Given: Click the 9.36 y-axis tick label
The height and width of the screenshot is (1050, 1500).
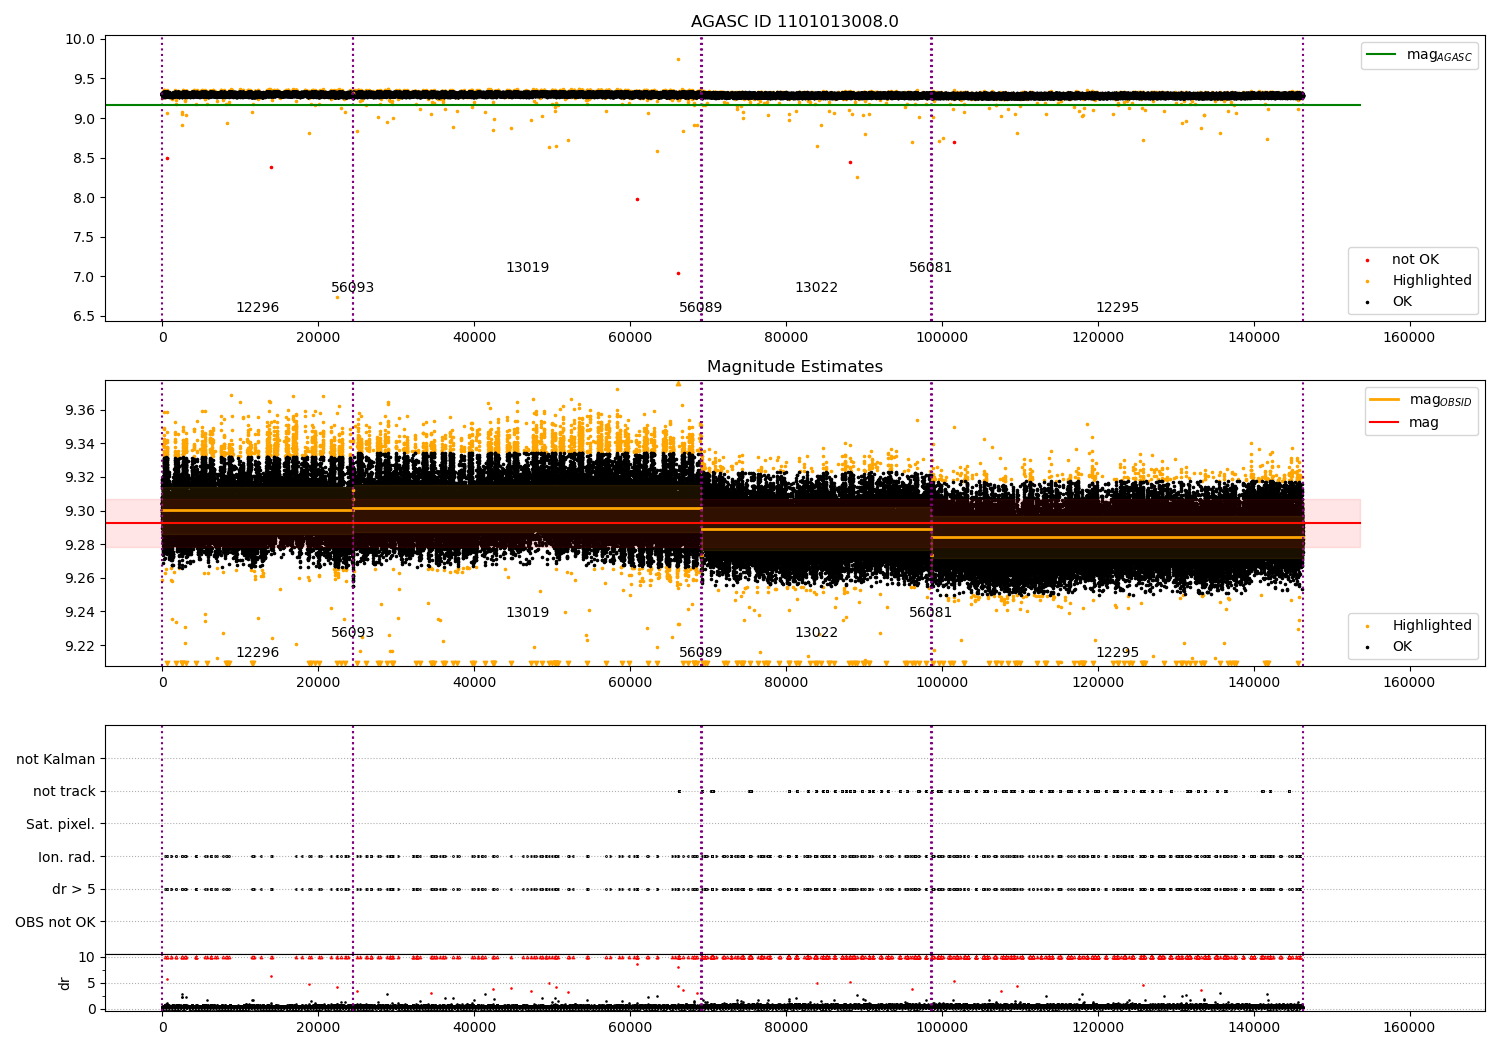Looking at the screenshot, I should (x=80, y=411).
